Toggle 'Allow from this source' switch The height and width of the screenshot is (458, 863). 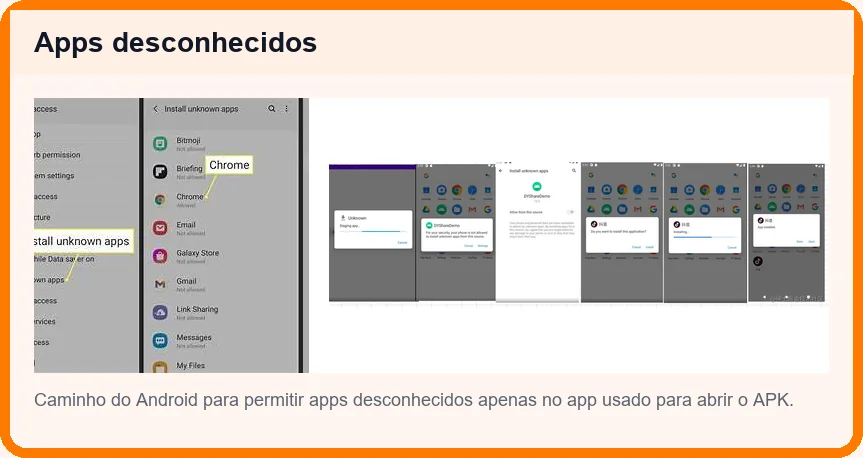click(570, 212)
